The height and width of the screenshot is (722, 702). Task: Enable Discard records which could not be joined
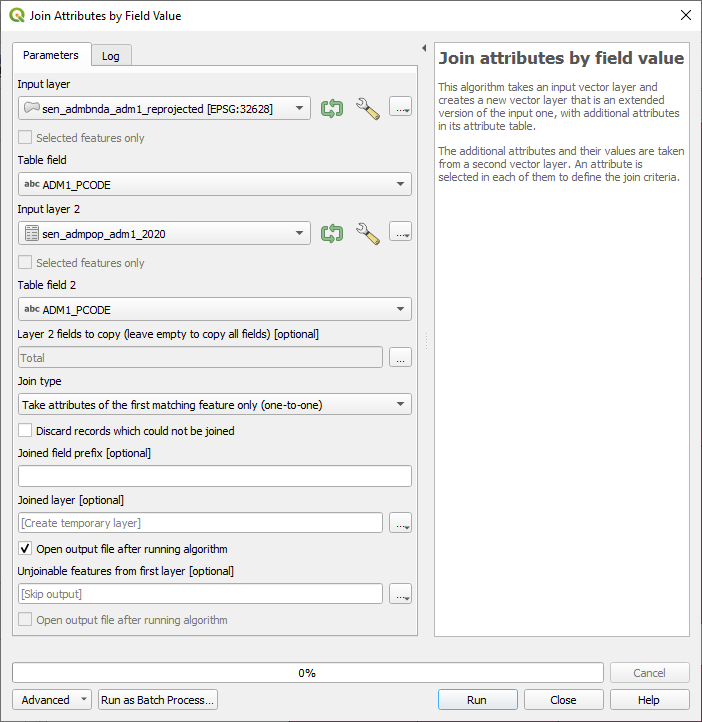tap(26, 431)
